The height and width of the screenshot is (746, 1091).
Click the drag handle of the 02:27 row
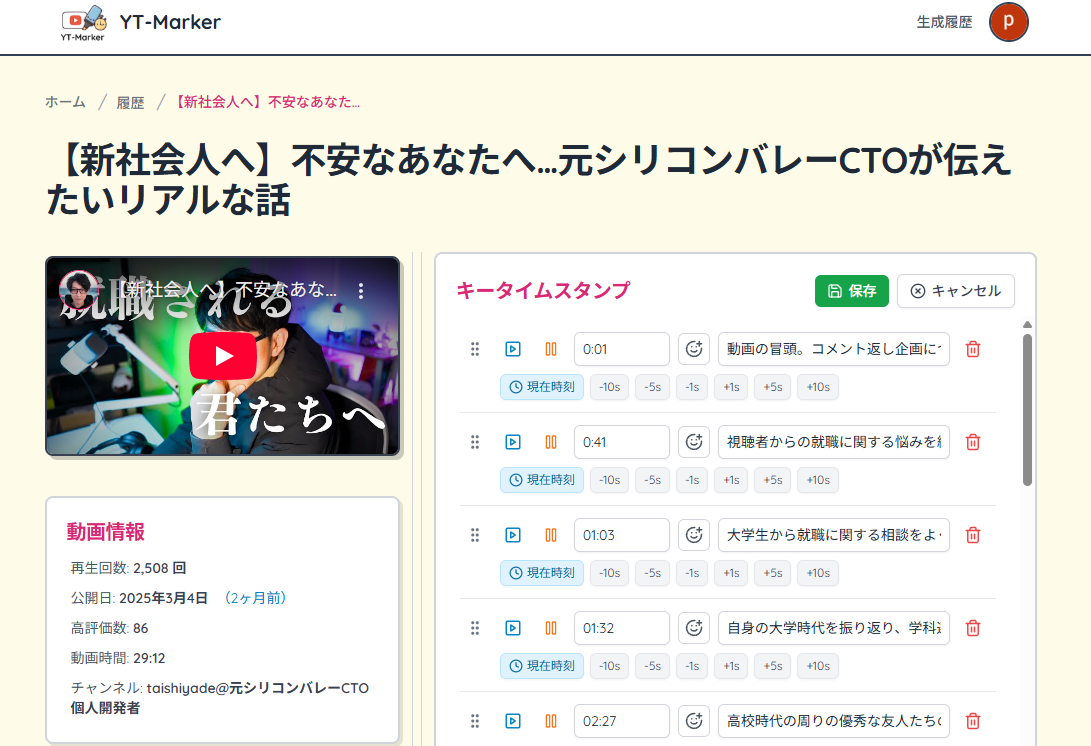click(475, 721)
